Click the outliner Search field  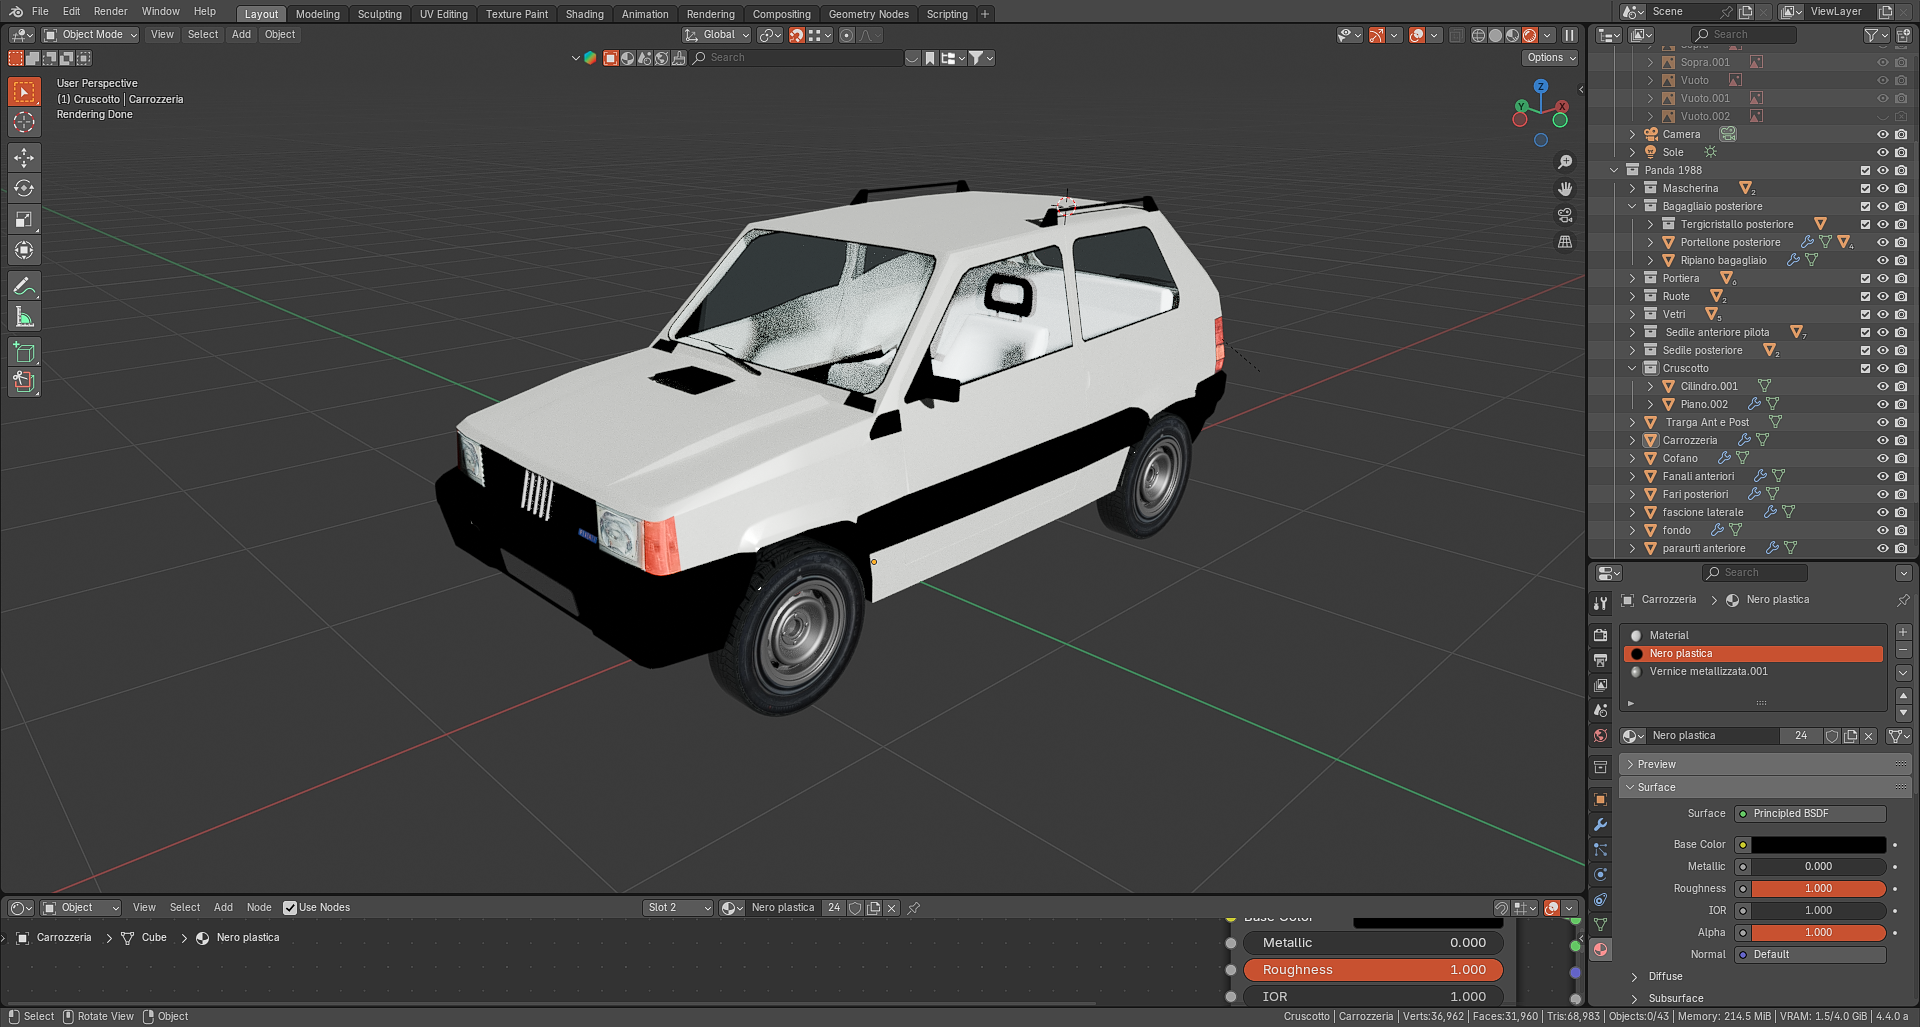(x=1743, y=35)
